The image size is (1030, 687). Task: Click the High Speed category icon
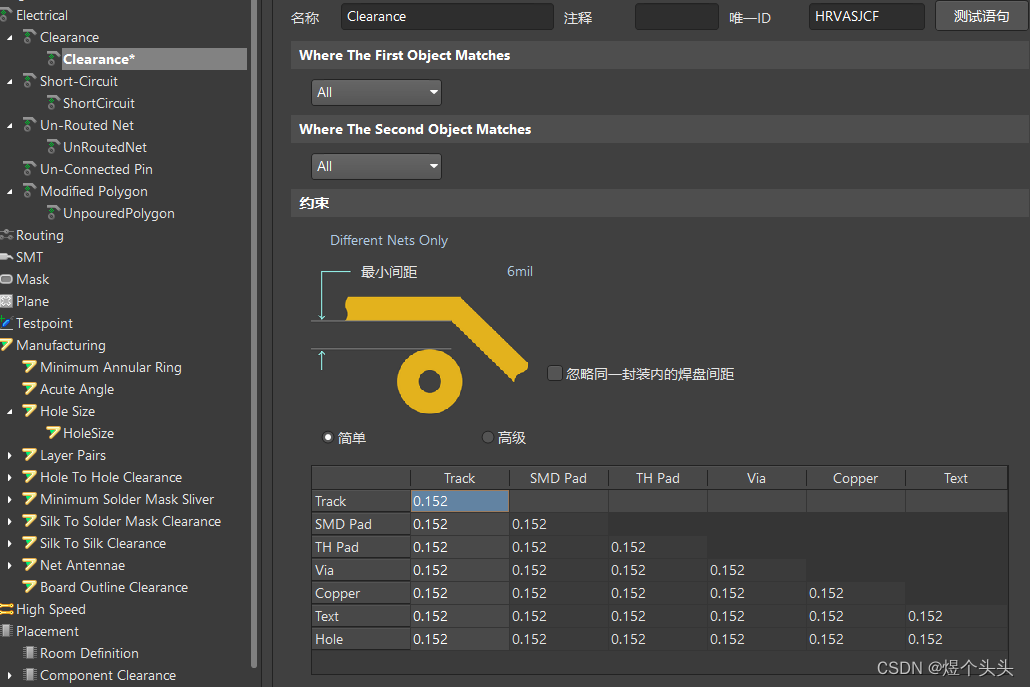click(x=7, y=609)
